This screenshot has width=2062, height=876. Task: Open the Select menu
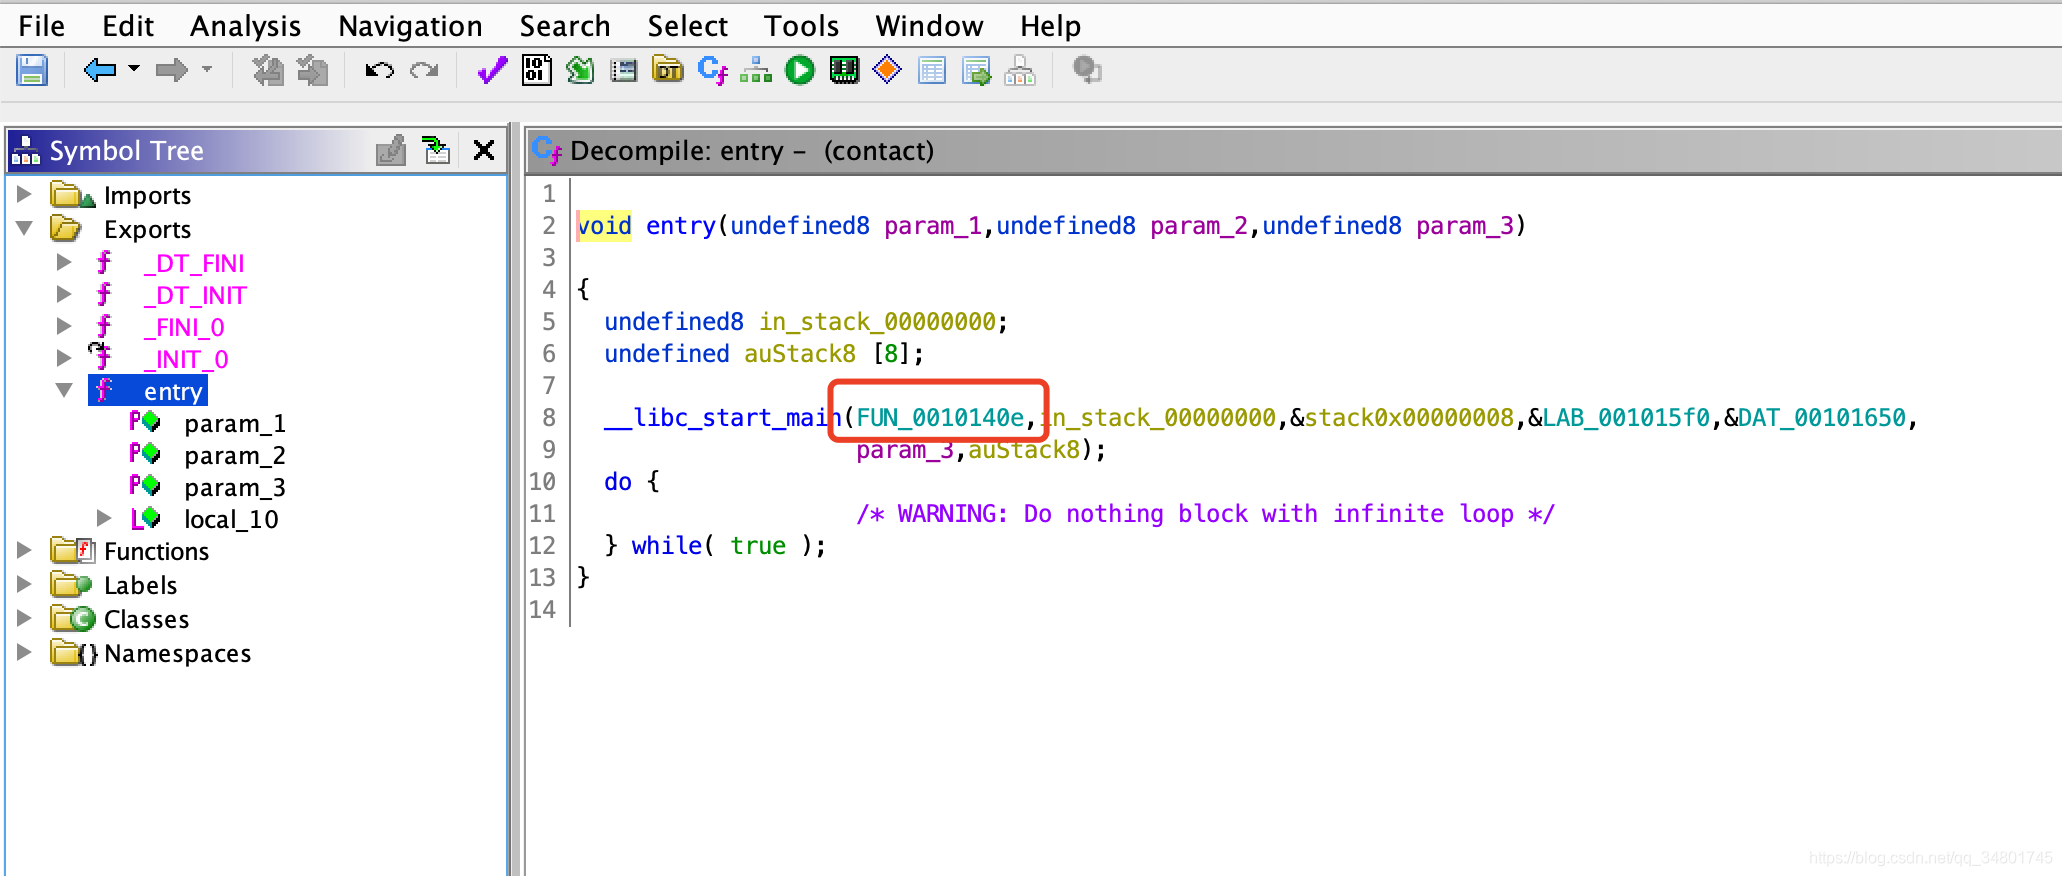point(688,26)
